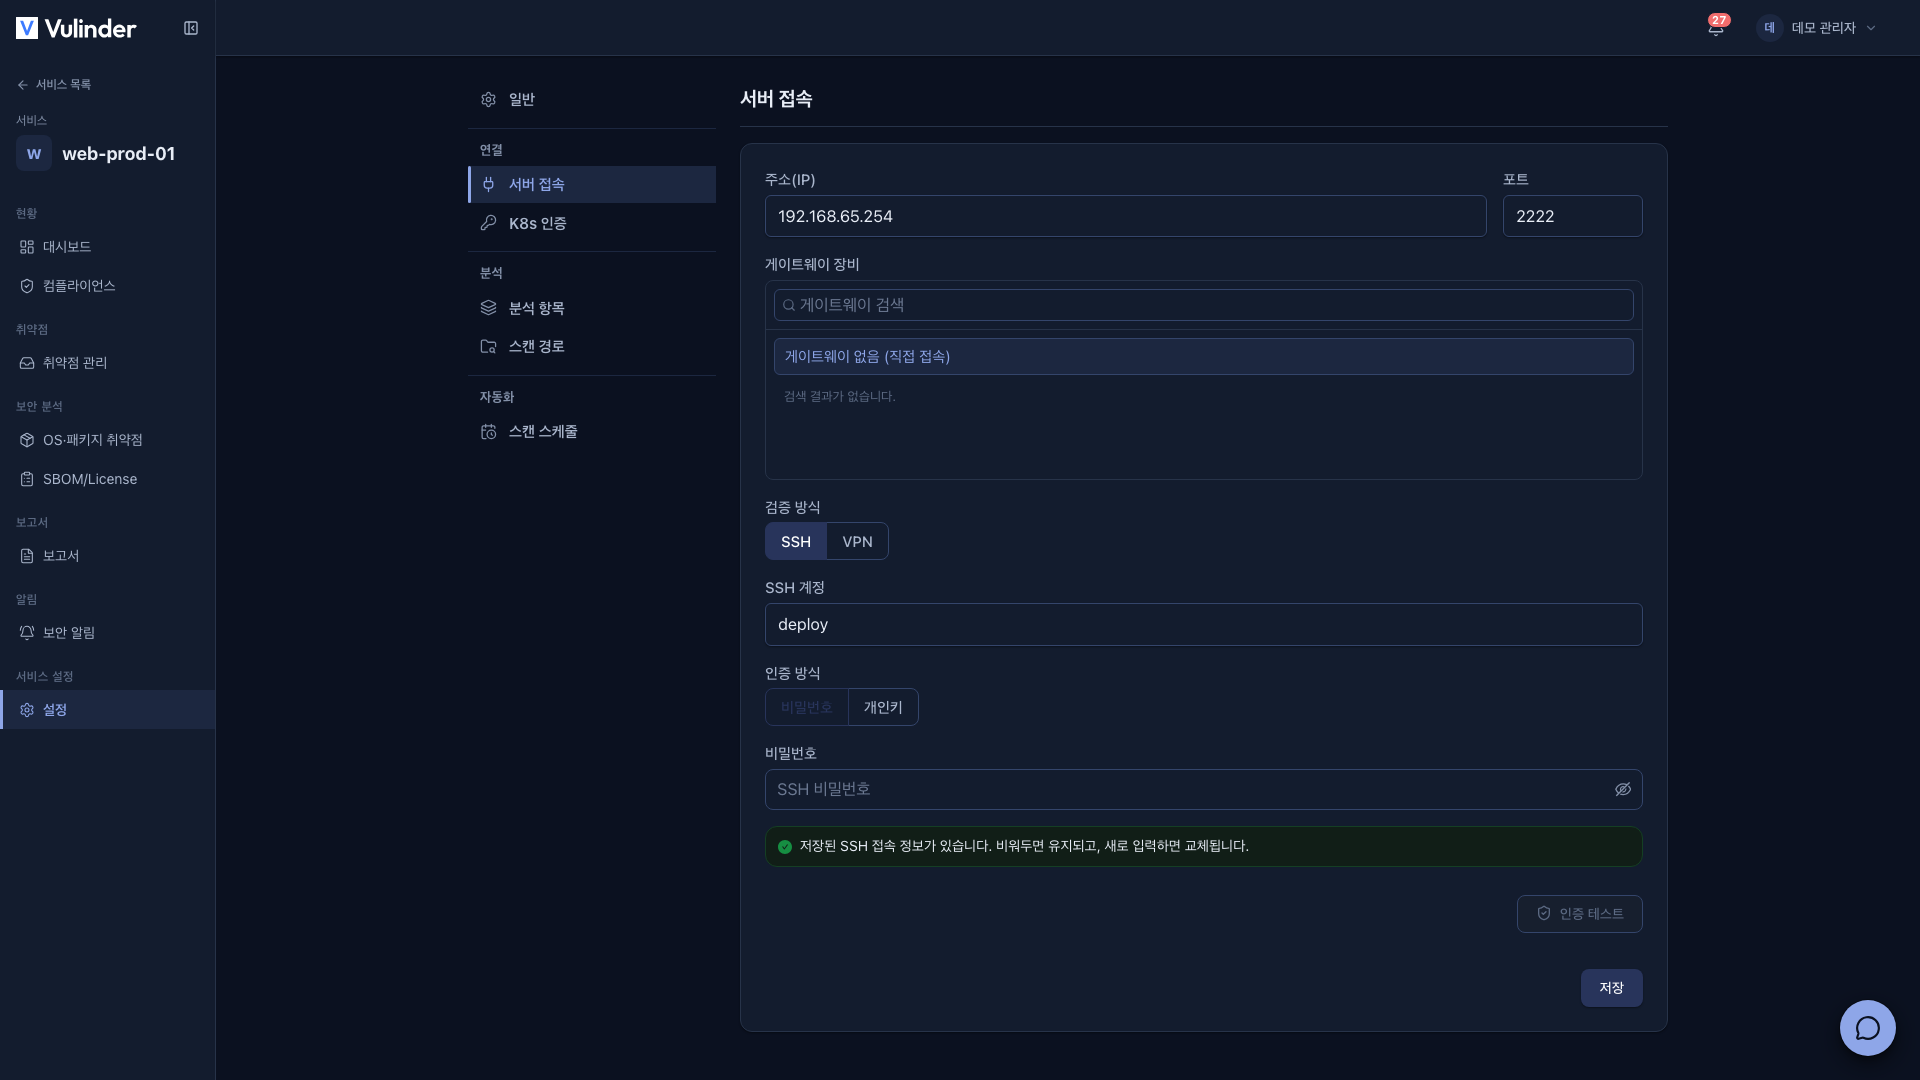Click the Vulinder logo
The image size is (1920, 1080).
point(76,28)
